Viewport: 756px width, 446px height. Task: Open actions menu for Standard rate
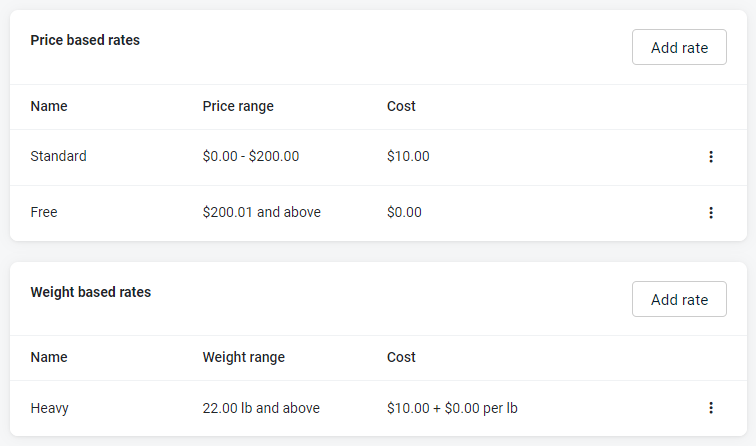click(711, 156)
